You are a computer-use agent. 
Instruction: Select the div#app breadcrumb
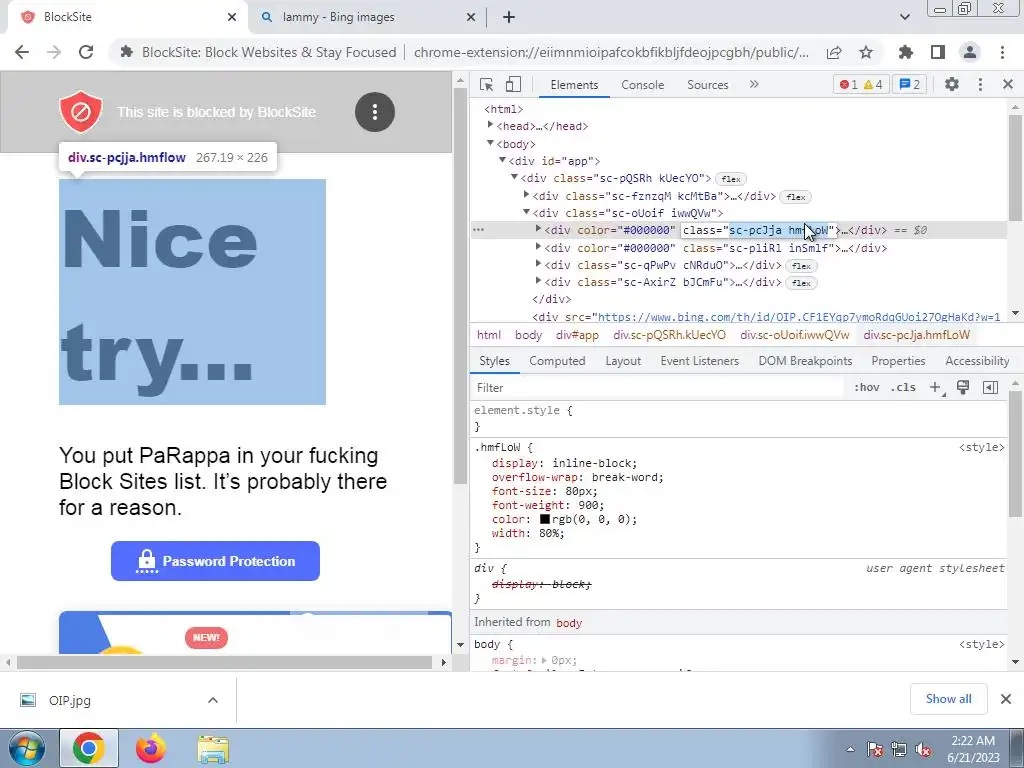(577, 335)
